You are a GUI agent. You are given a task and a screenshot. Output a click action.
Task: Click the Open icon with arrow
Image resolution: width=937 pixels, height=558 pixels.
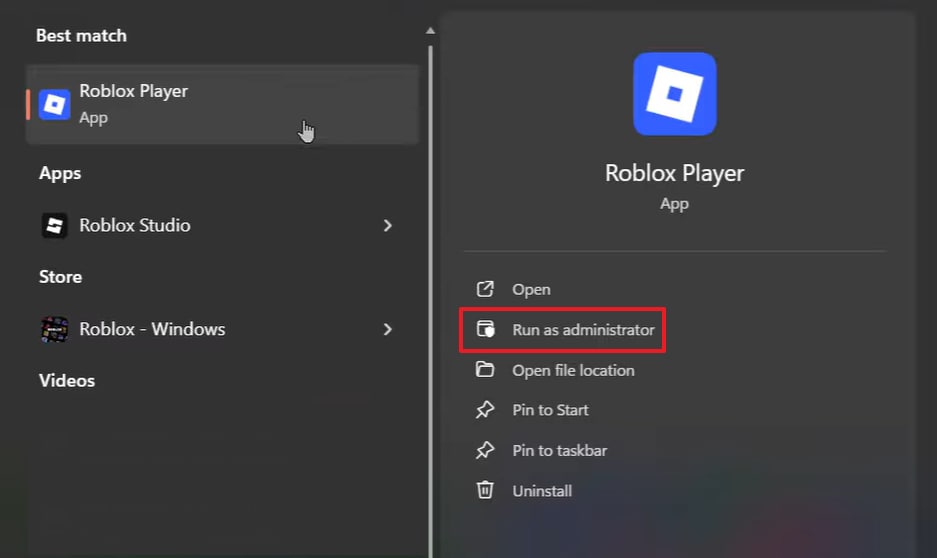pyautogui.click(x=485, y=289)
